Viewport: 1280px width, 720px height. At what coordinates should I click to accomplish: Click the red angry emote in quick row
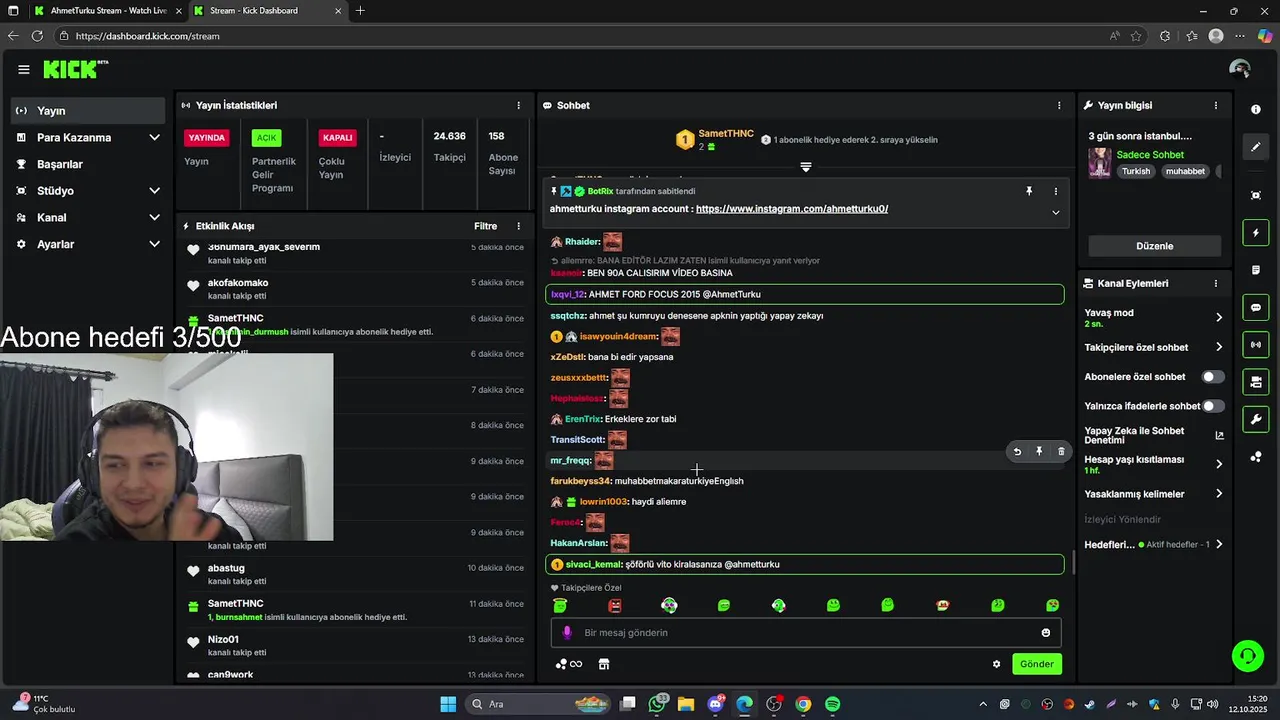[614, 605]
